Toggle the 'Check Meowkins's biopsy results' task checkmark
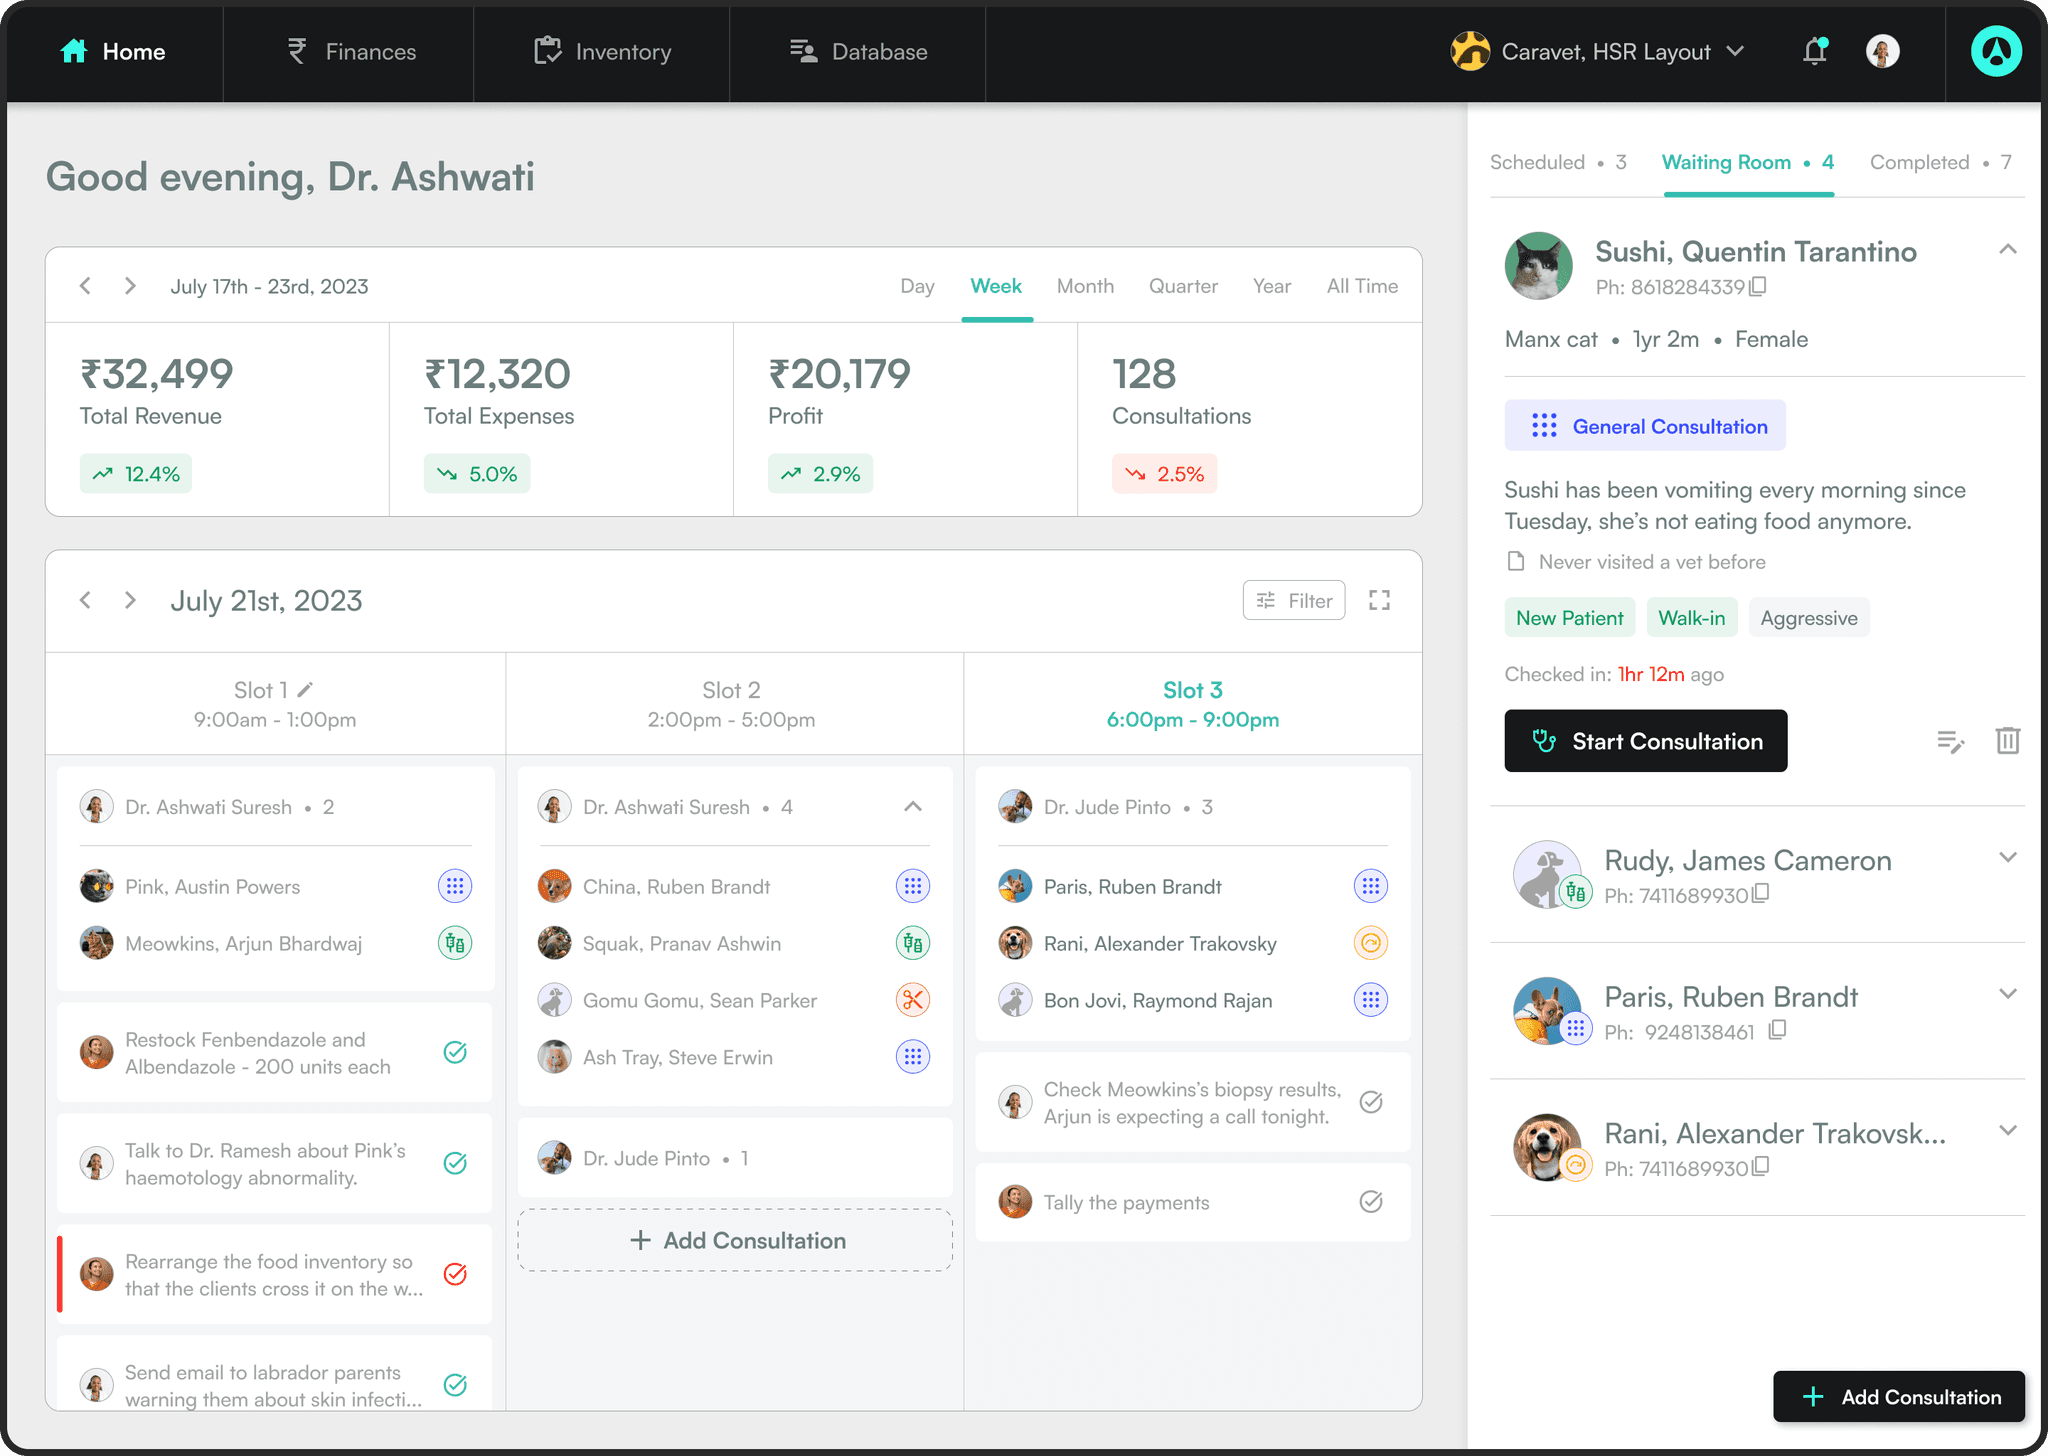The width and height of the screenshot is (2048, 1456). (x=1371, y=1102)
